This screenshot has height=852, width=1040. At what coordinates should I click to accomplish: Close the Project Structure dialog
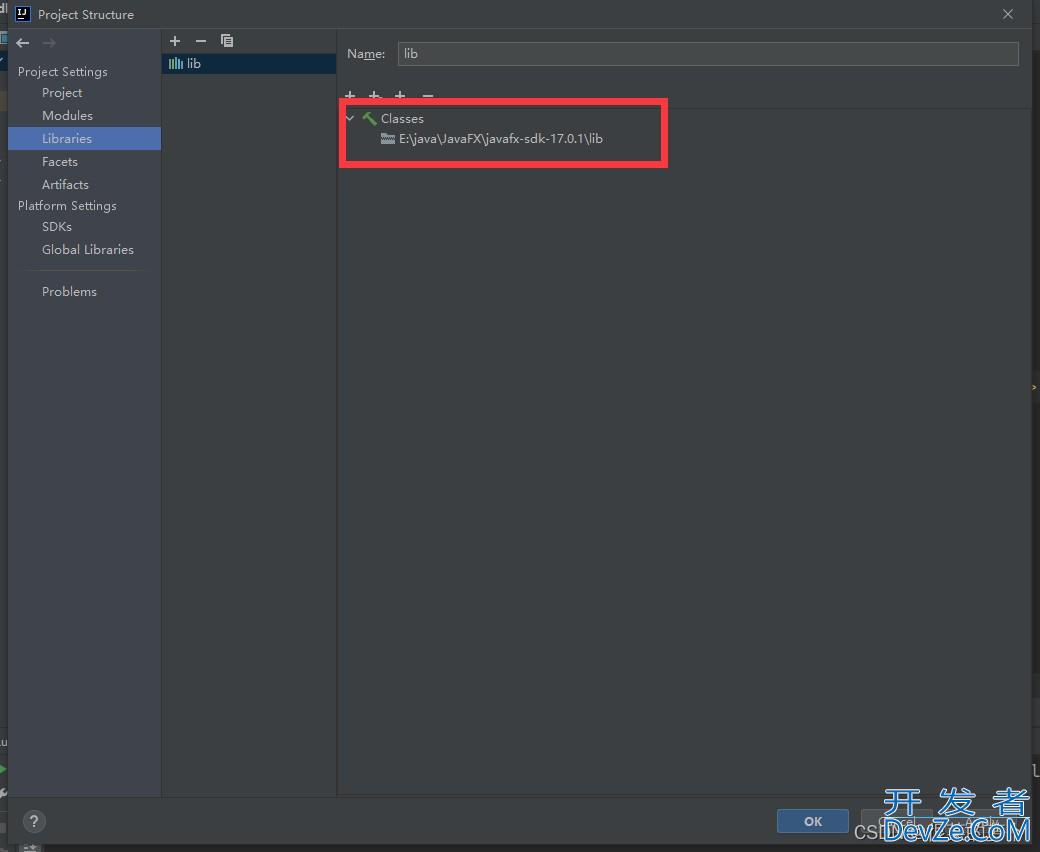1007,14
